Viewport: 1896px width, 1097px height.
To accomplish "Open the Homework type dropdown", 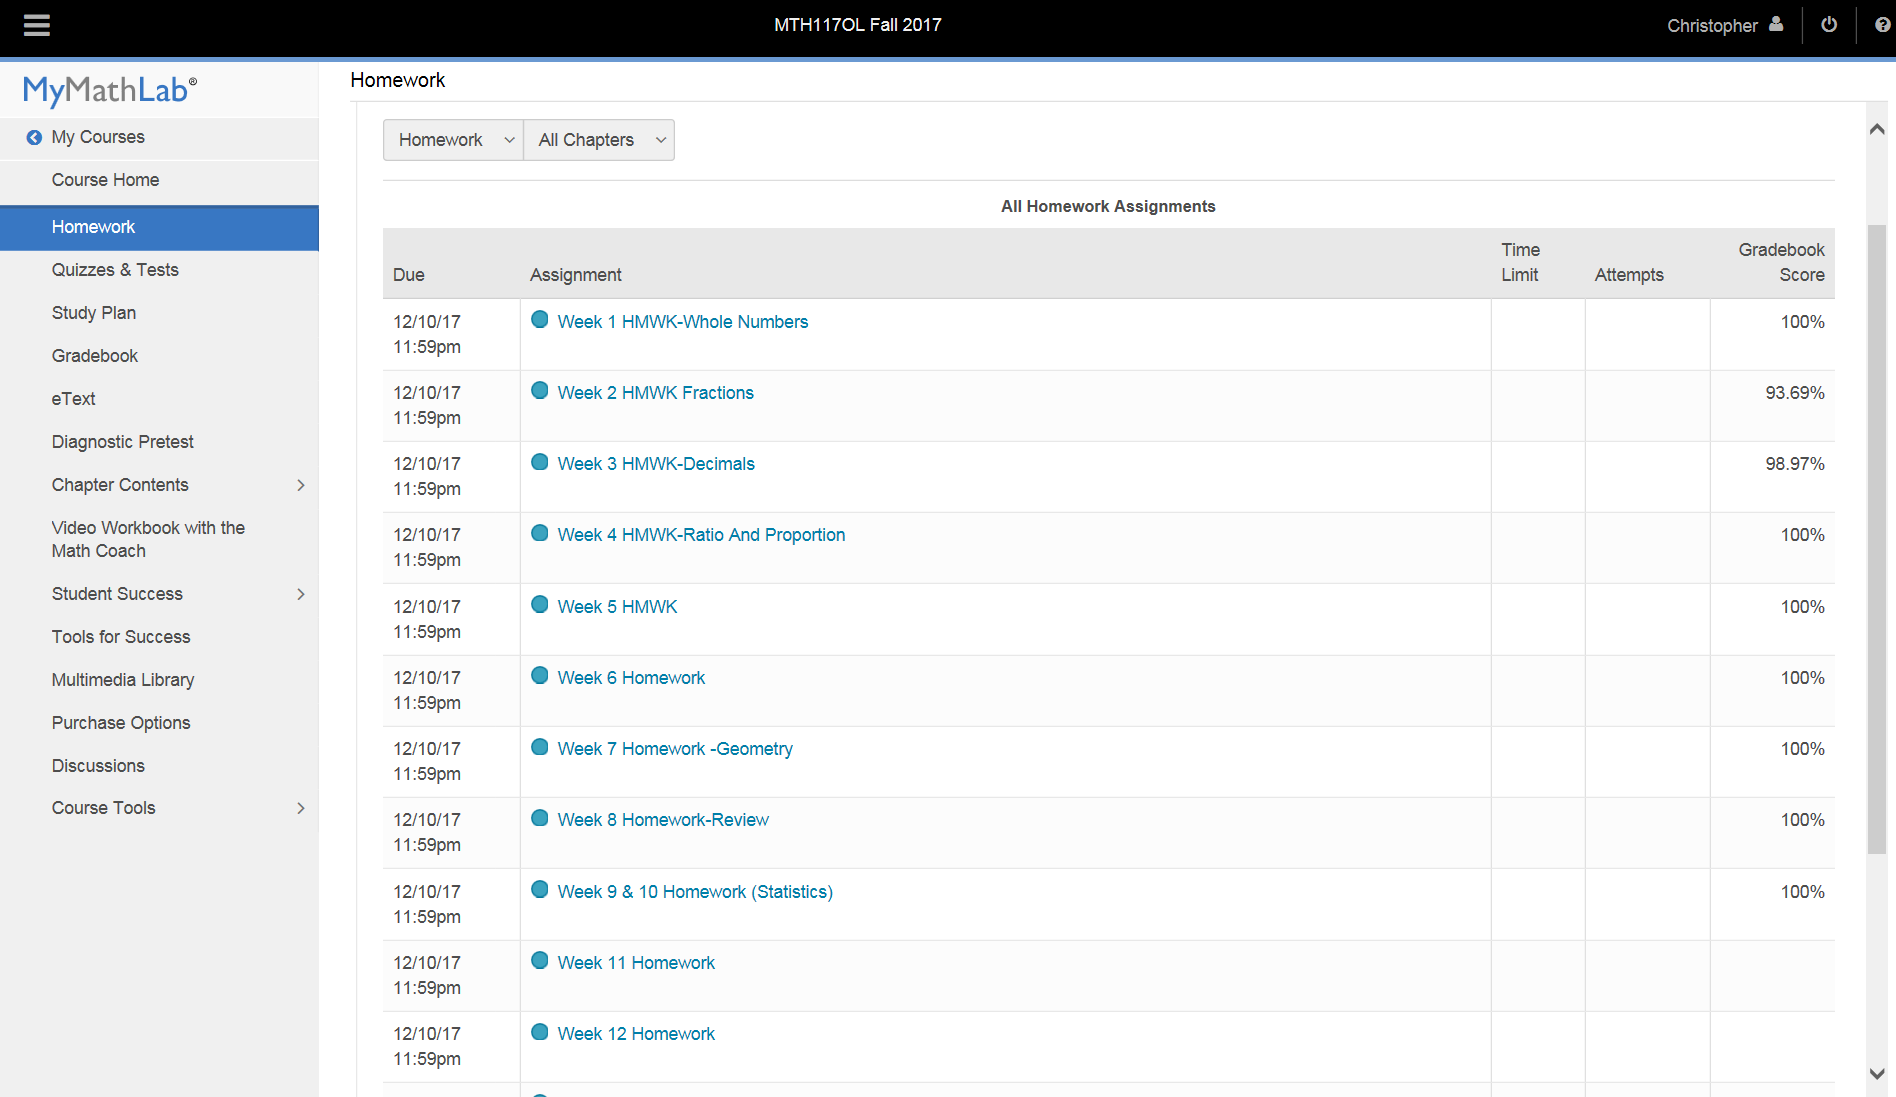I will point(453,140).
